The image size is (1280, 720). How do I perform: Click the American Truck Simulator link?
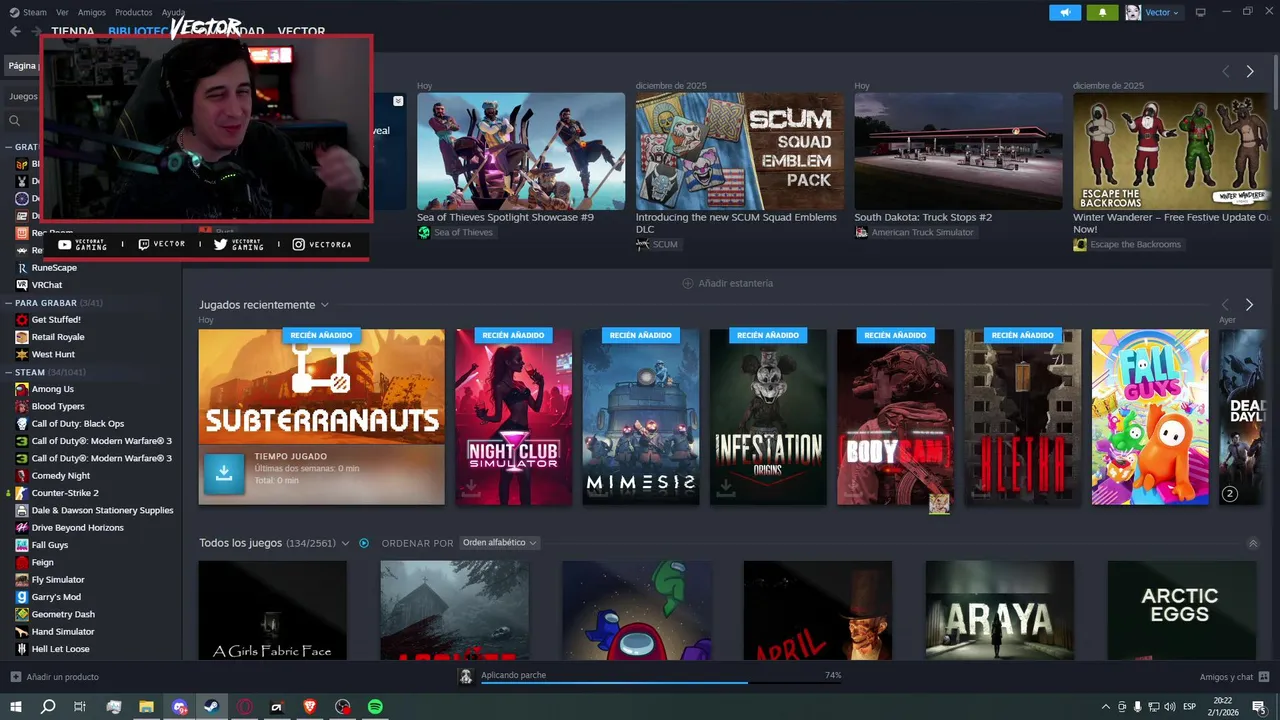pos(922,232)
